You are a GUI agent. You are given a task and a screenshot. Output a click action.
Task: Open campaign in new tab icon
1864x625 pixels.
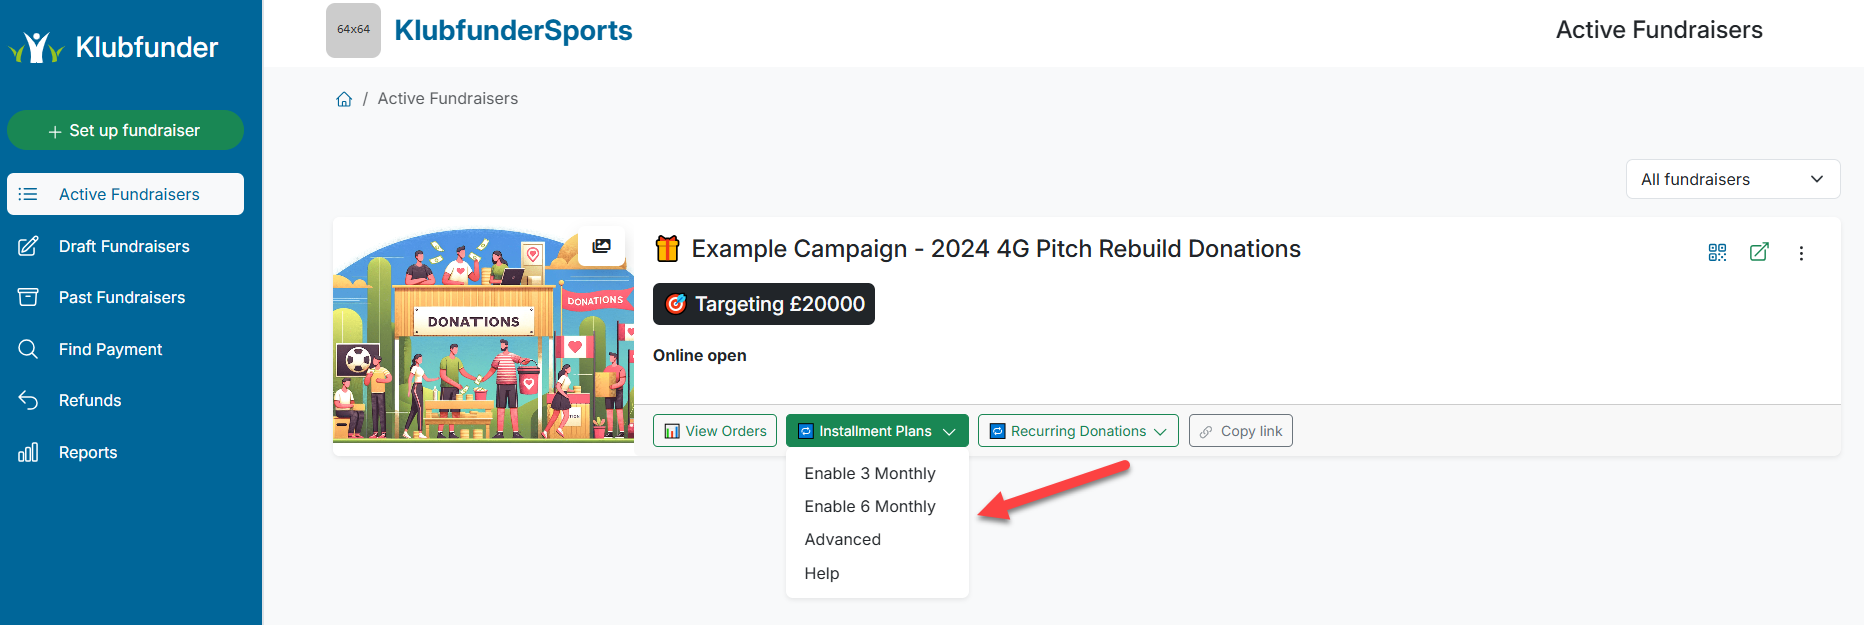point(1759,252)
